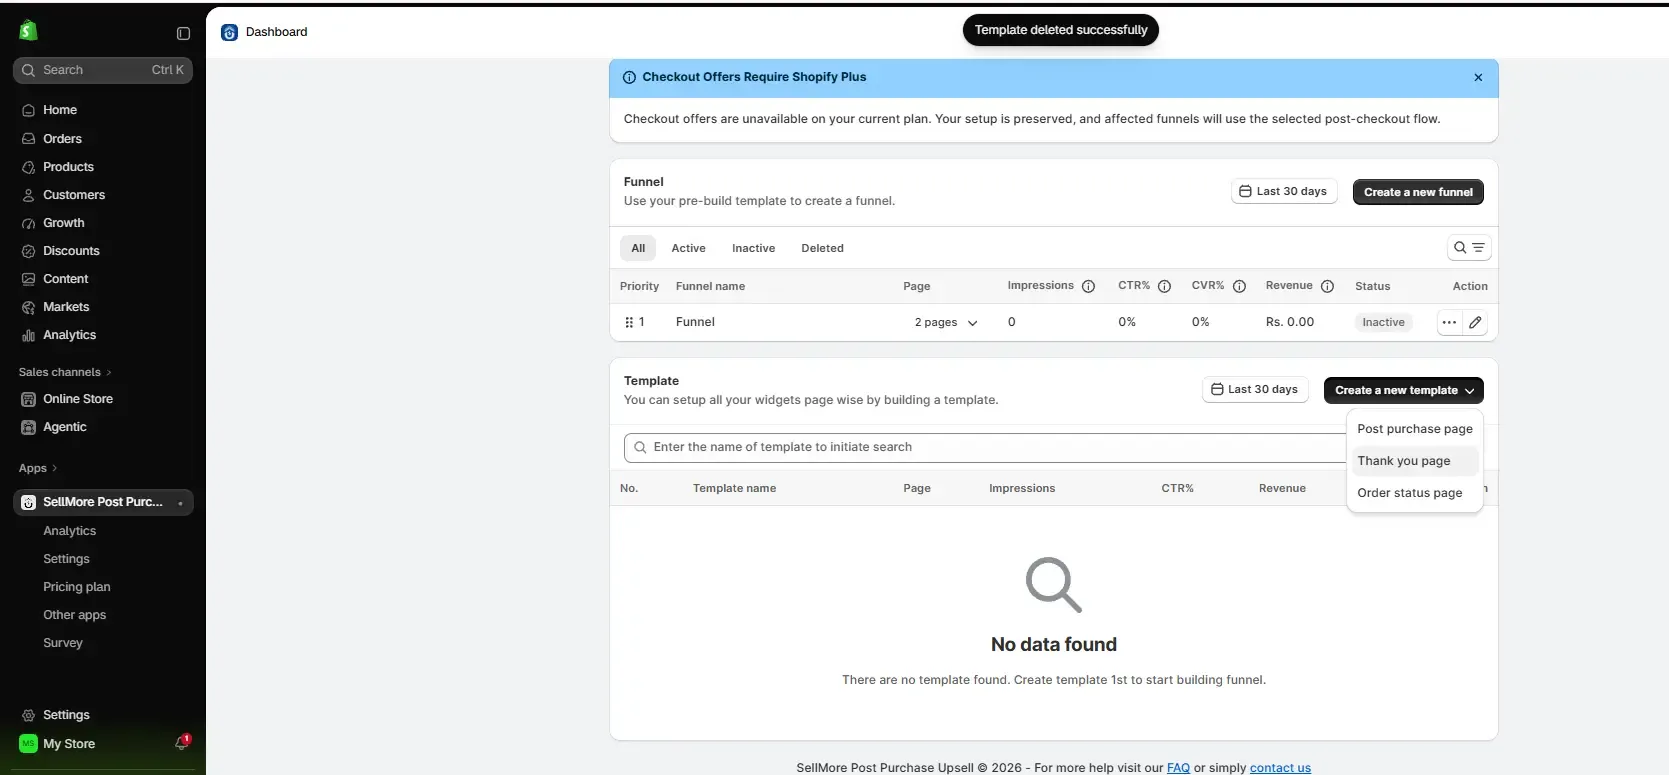Open Online Store sales channel
Image resolution: width=1669 pixels, height=775 pixels.
click(x=78, y=399)
